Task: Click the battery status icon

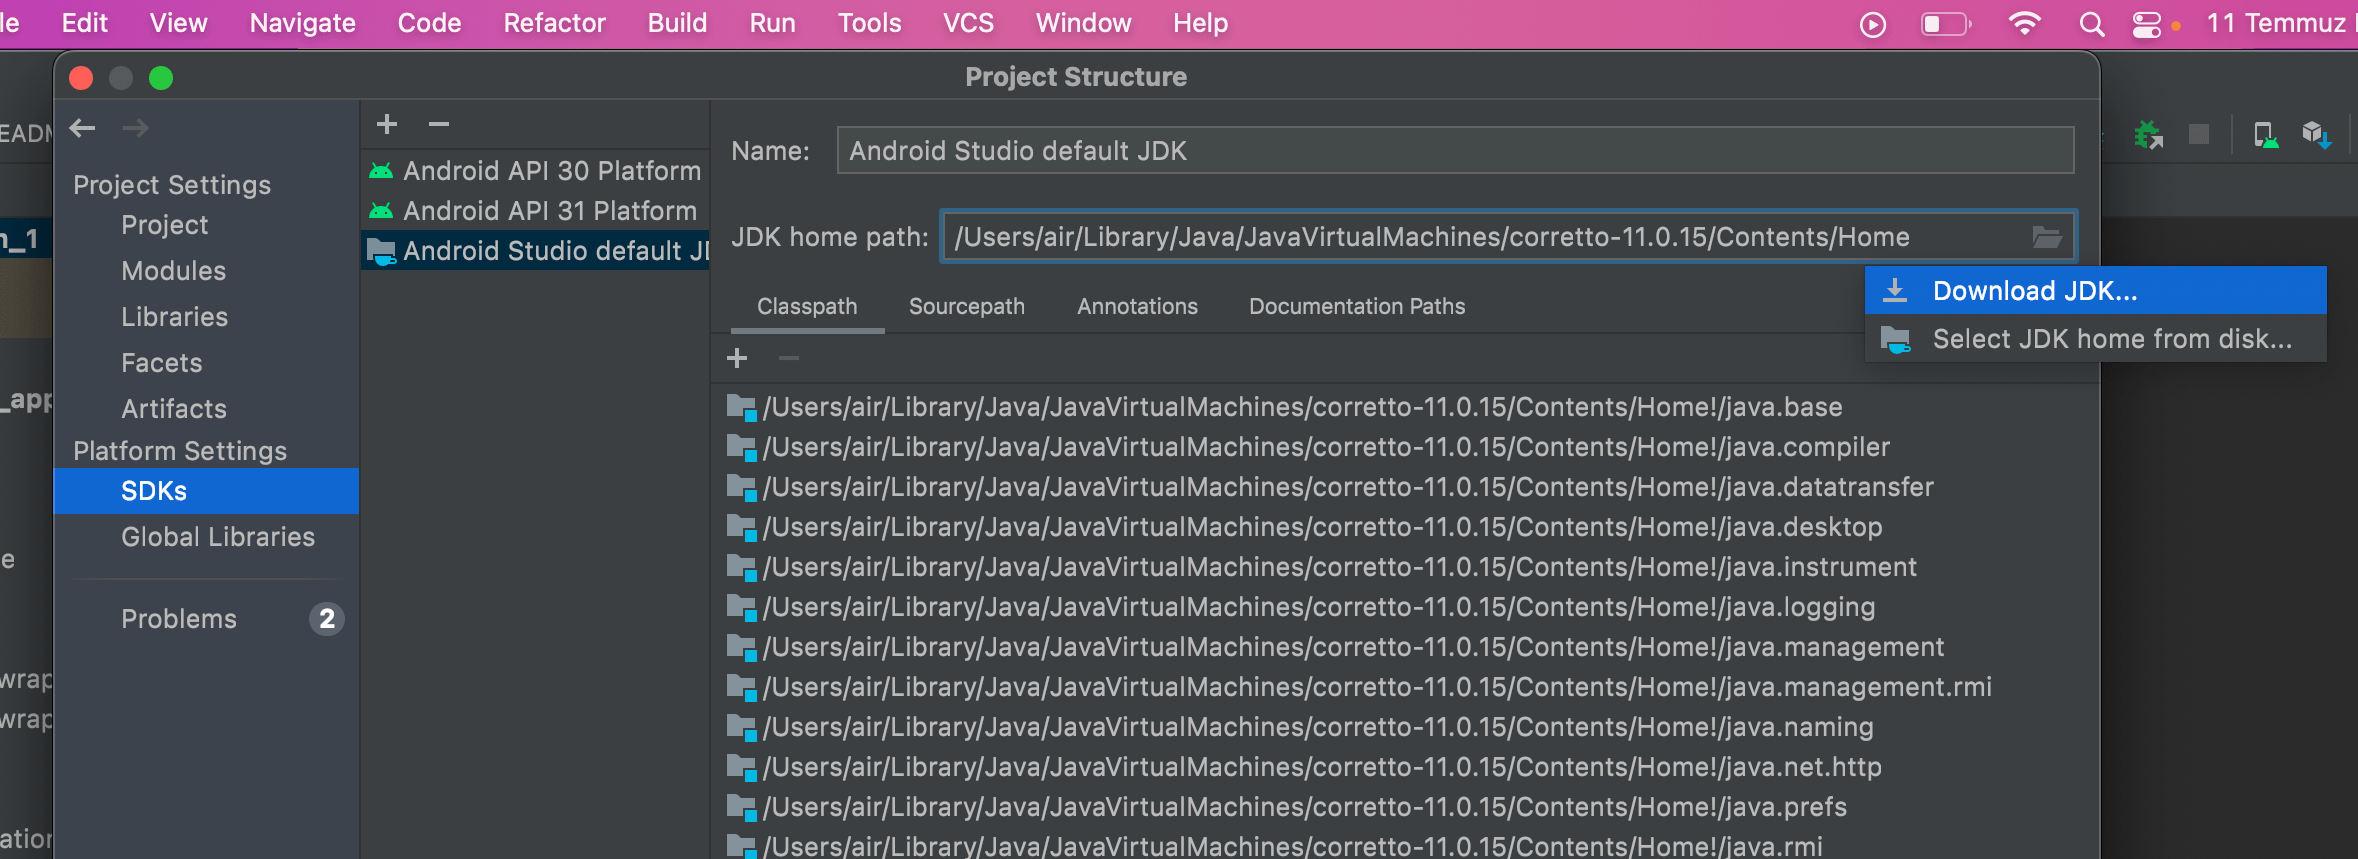Action: (1945, 23)
